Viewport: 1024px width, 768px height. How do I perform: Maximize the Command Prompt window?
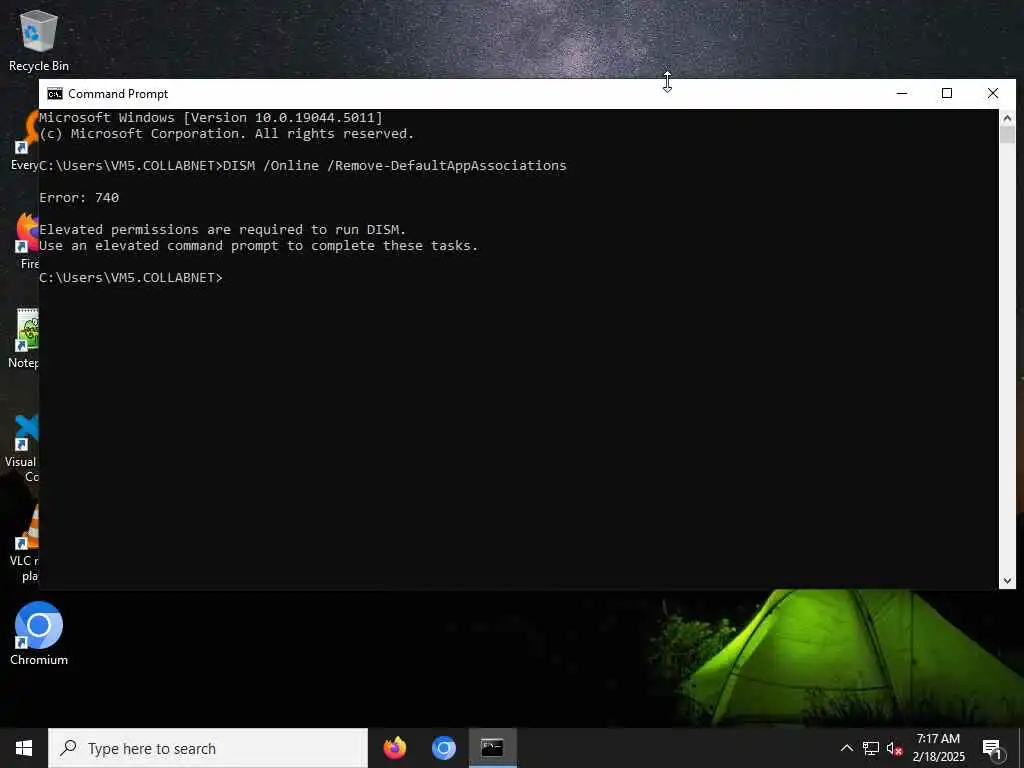pyautogui.click(x=947, y=93)
